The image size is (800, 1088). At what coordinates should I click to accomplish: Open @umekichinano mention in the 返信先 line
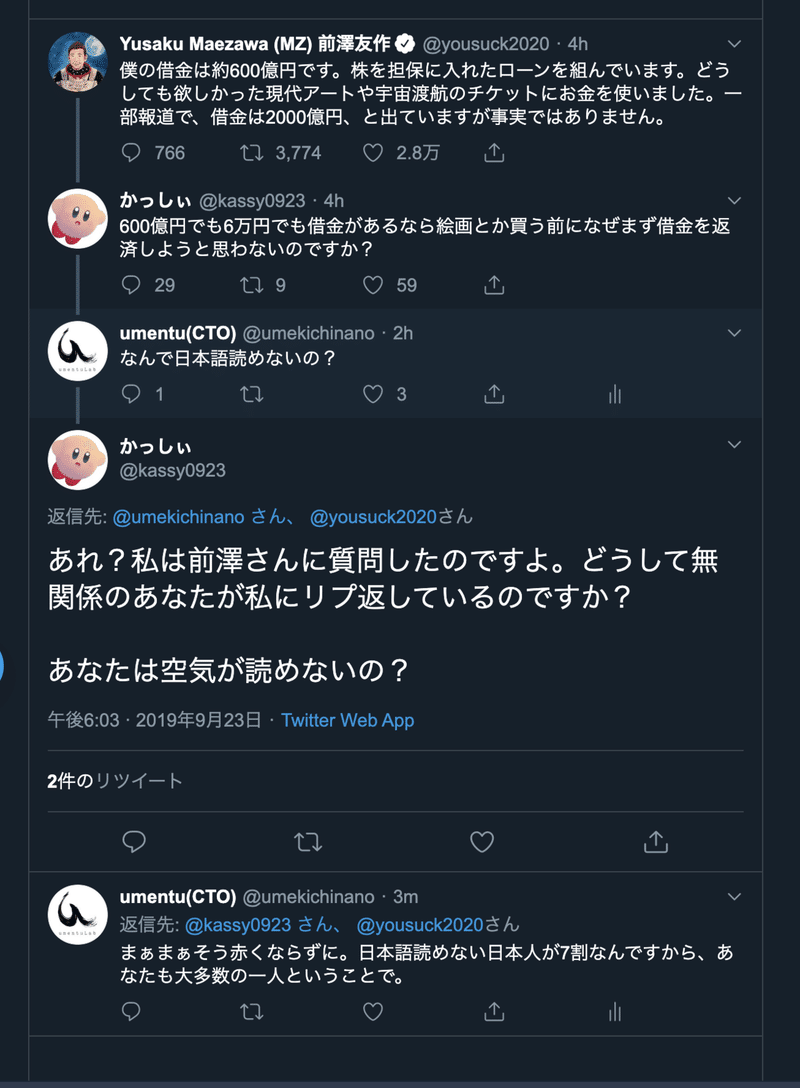tap(178, 517)
